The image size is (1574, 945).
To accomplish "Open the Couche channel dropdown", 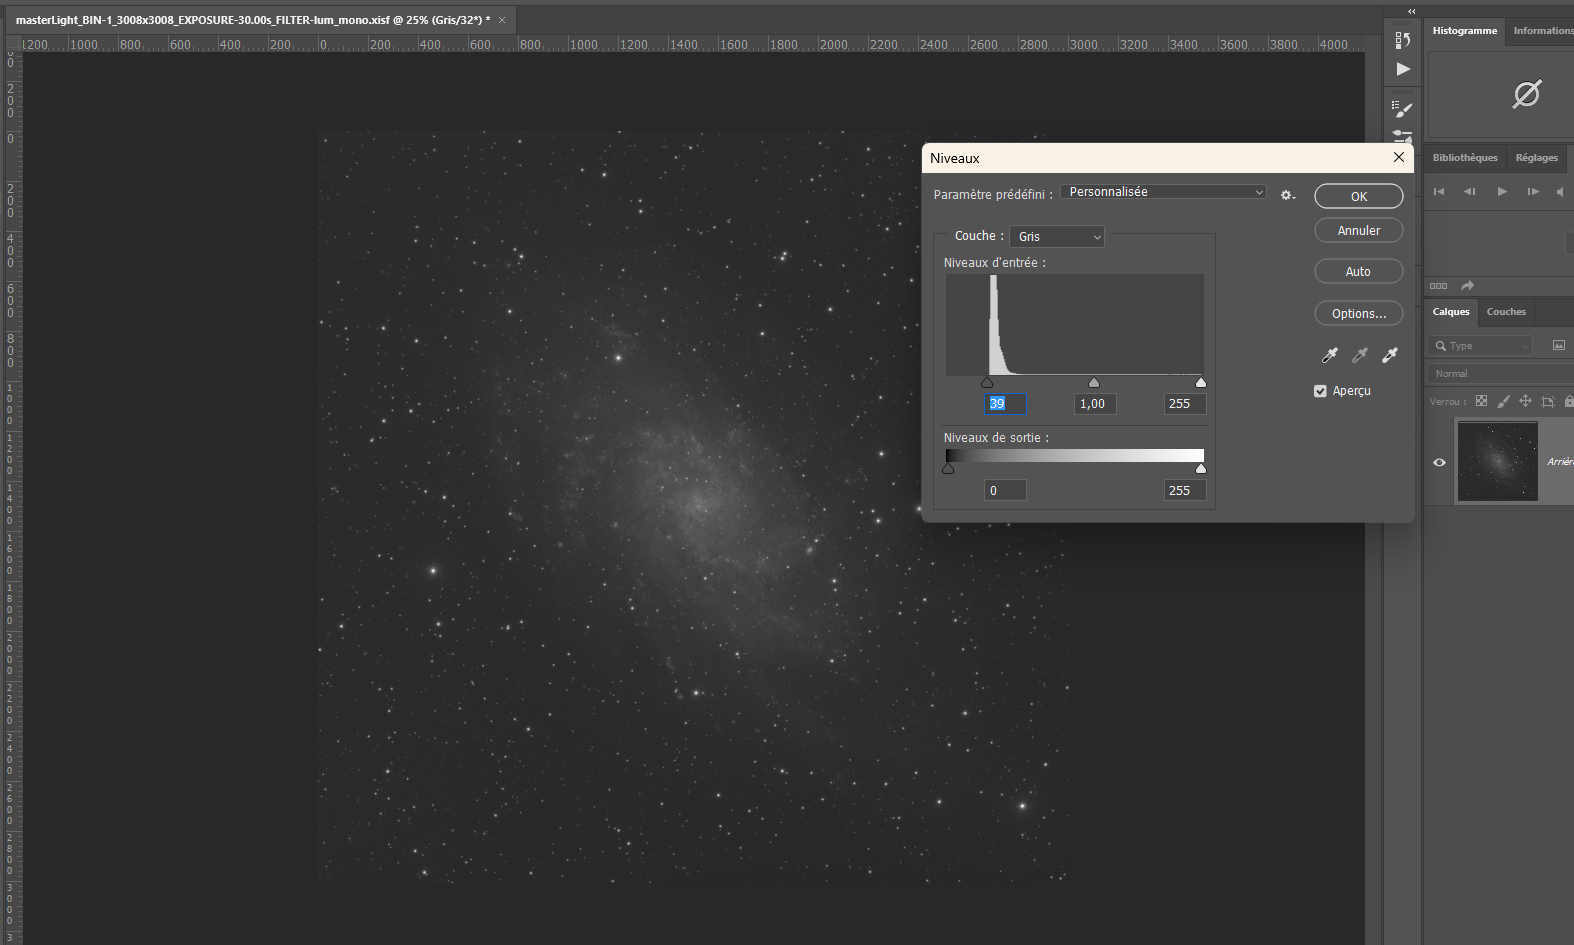I will click(1057, 237).
